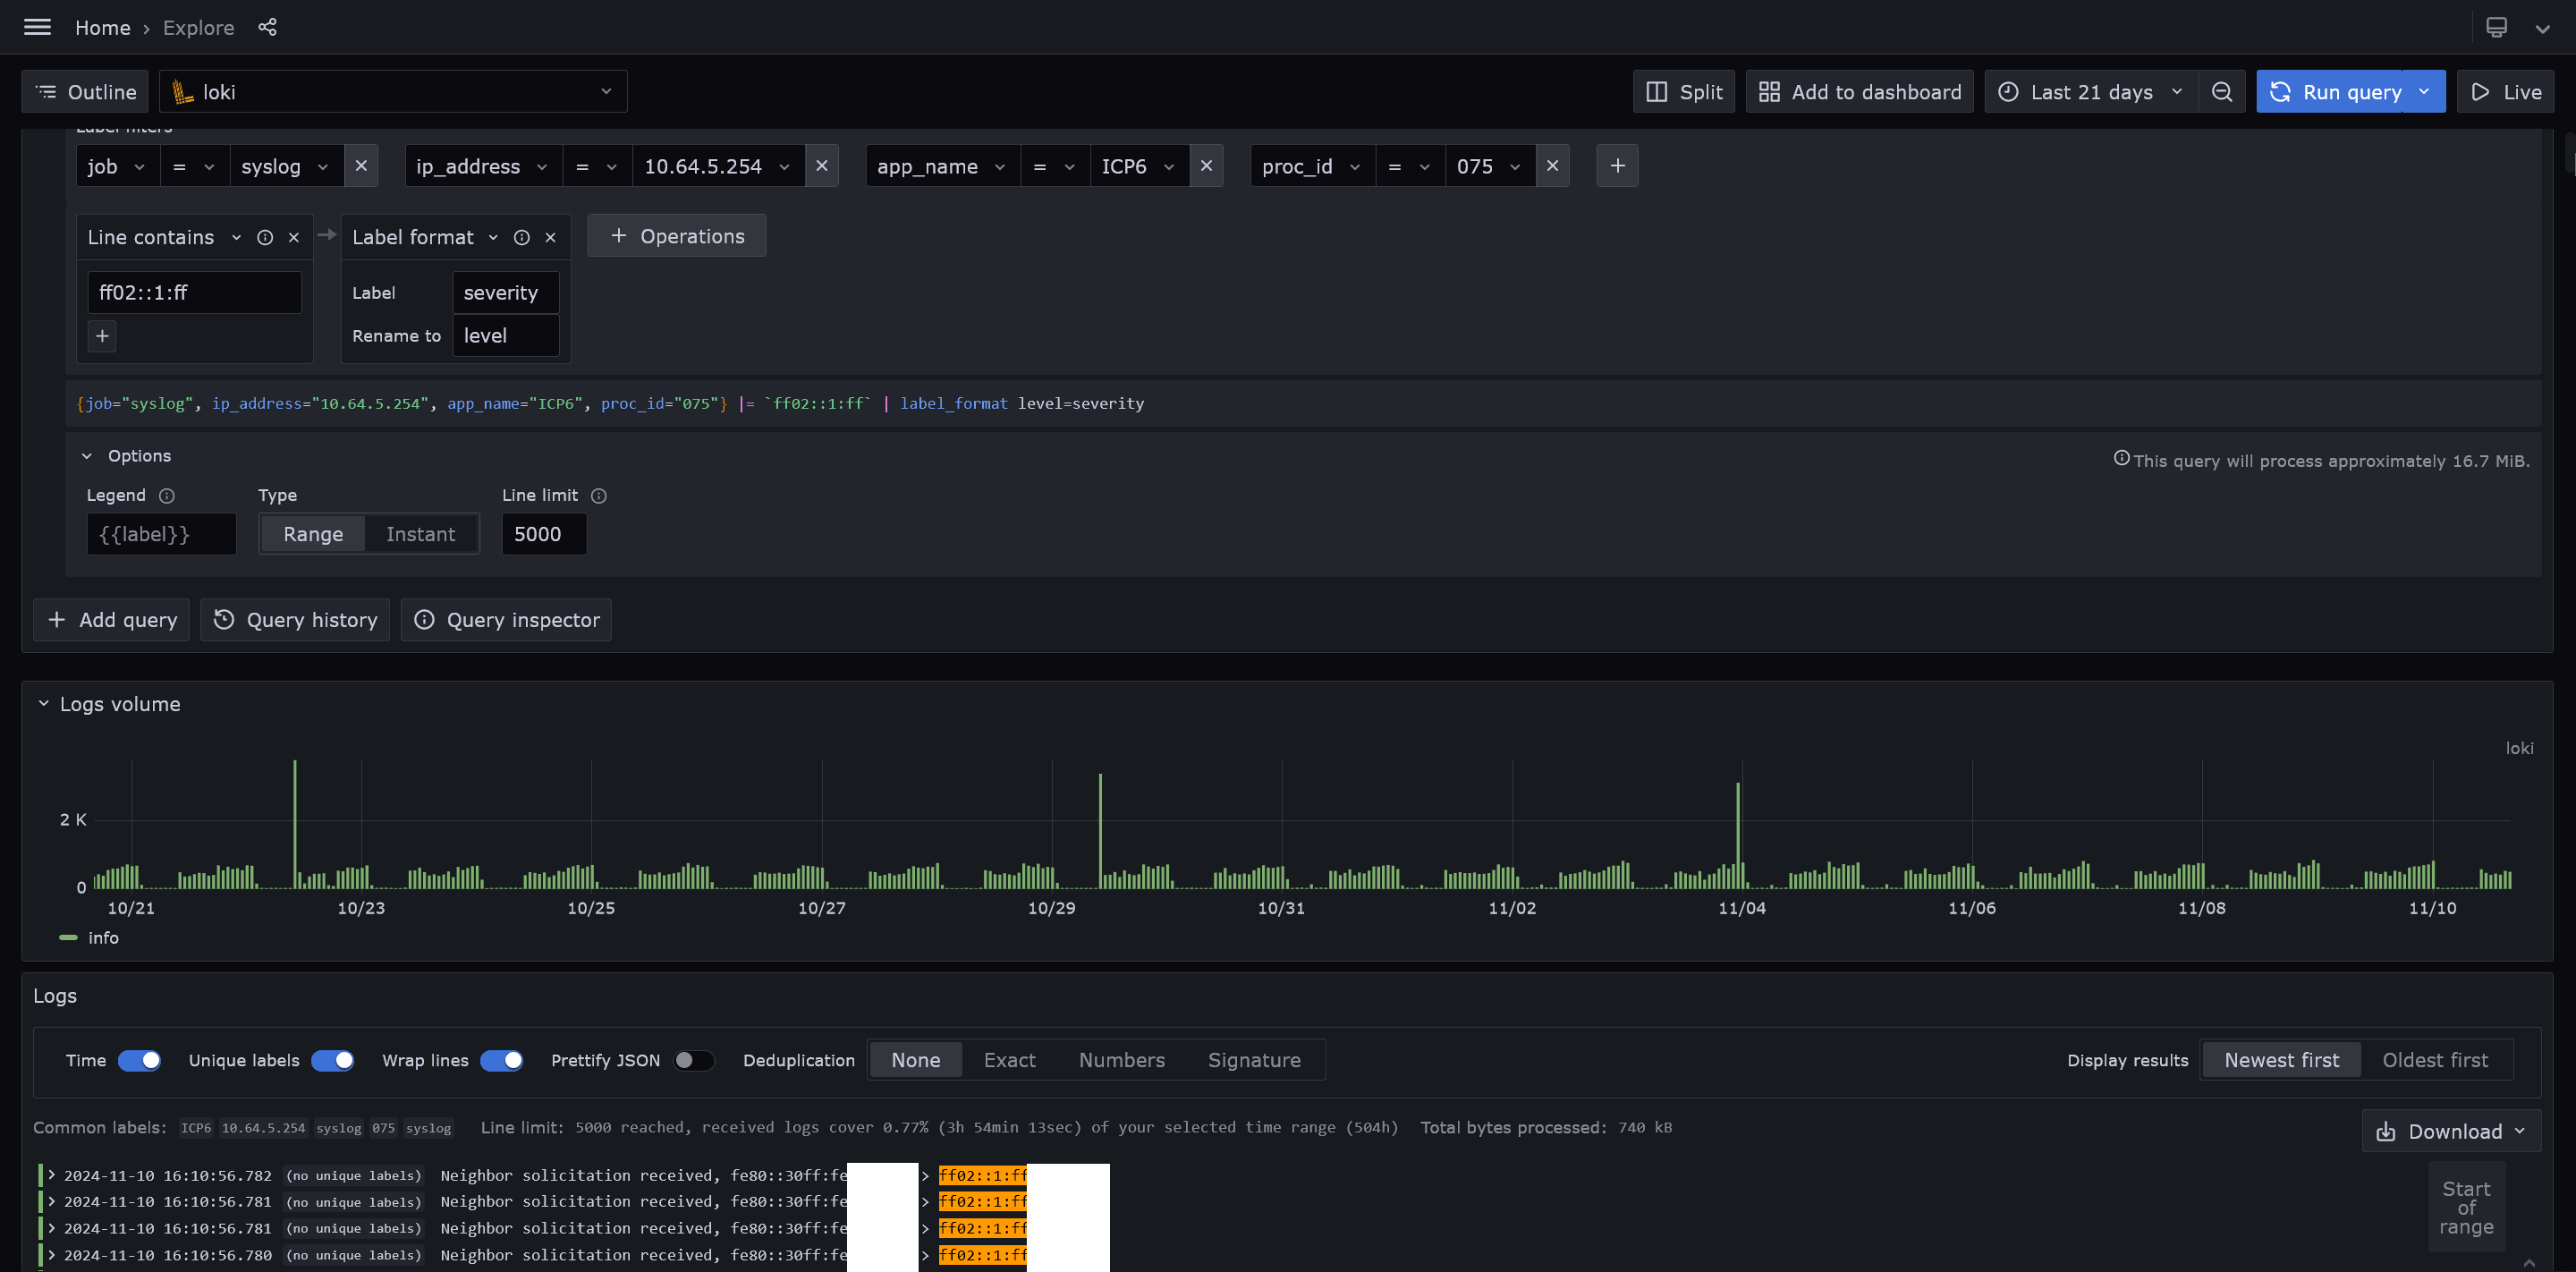Toggle the Time switch off

click(139, 1060)
